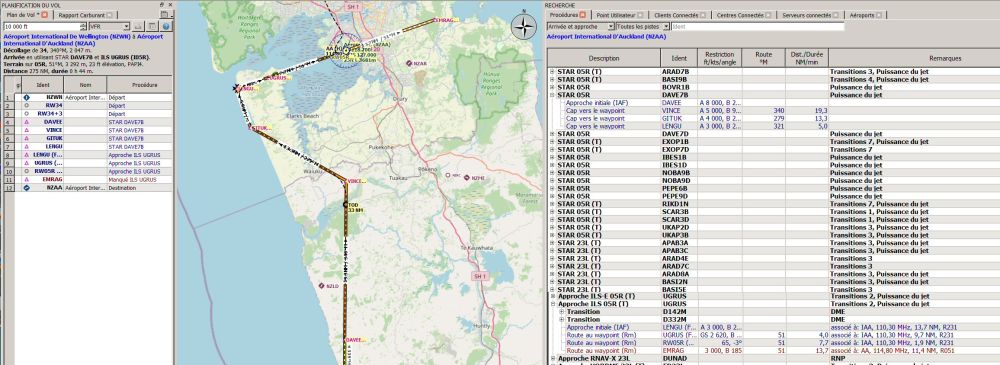The width and height of the screenshot is (1000, 365).
Task: Close the Aéroports tab
Action: [x=879, y=15]
